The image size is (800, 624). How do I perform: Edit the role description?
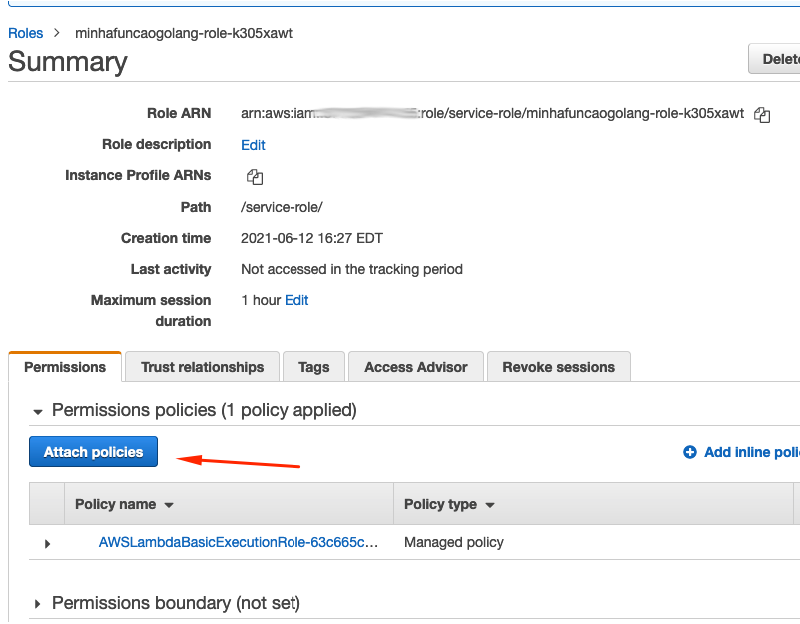point(253,145)
